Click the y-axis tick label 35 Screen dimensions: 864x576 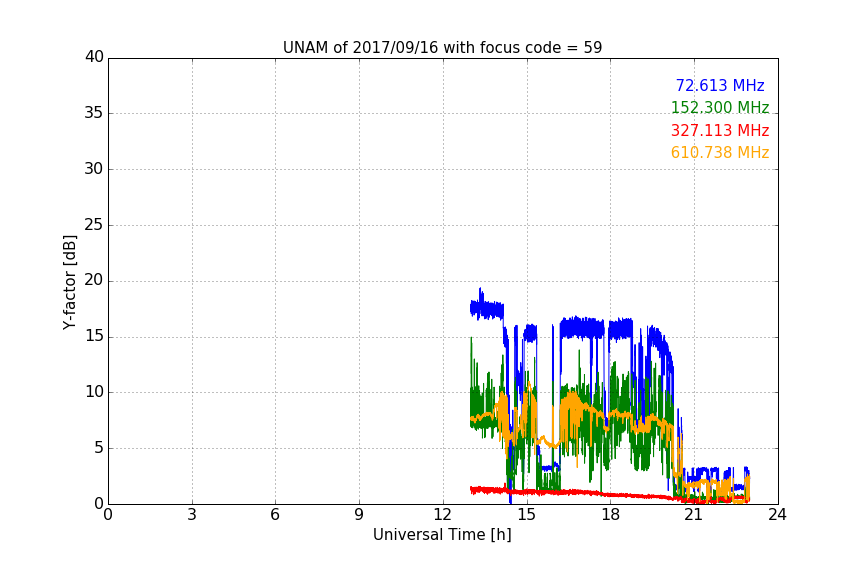pos(94,113)
